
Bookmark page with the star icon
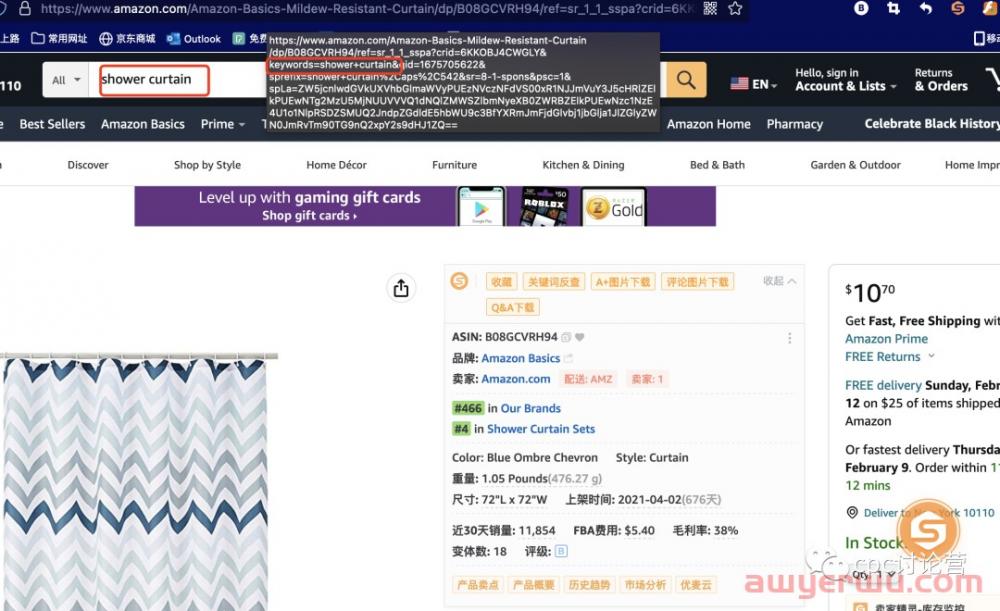(735, 8)
